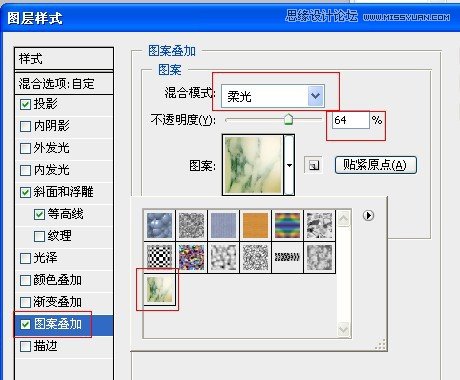Enable the 颜色叠加 color overlay checkbox
The height and width of the screenshot is (380, 460).
pos(25,280)
